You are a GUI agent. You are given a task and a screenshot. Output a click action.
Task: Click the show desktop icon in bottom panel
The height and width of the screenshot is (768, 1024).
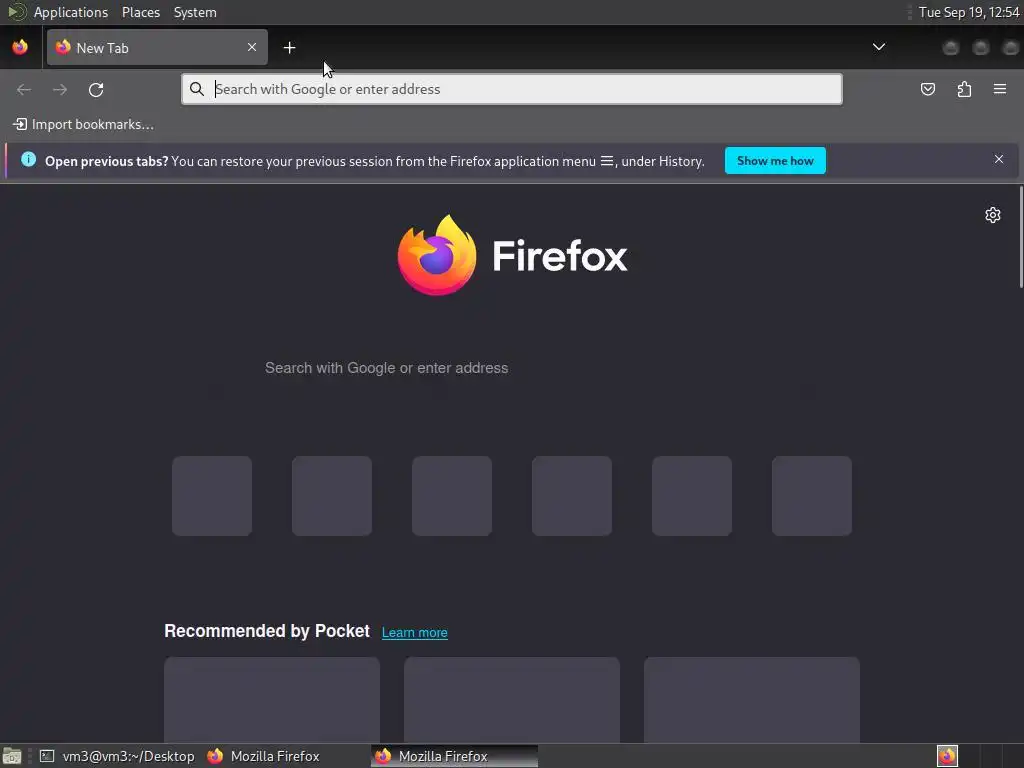pos(12,756)
